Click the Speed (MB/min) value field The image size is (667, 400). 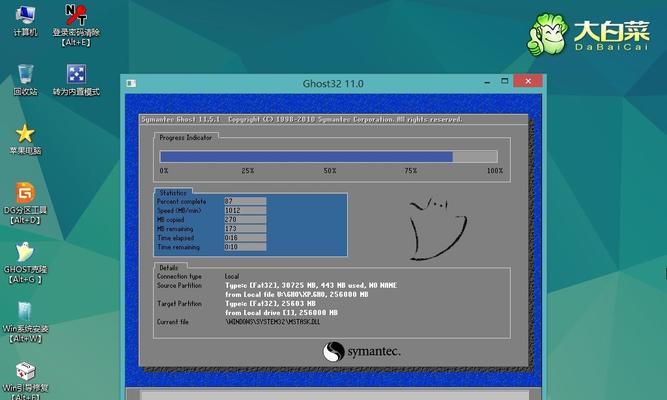245,210
